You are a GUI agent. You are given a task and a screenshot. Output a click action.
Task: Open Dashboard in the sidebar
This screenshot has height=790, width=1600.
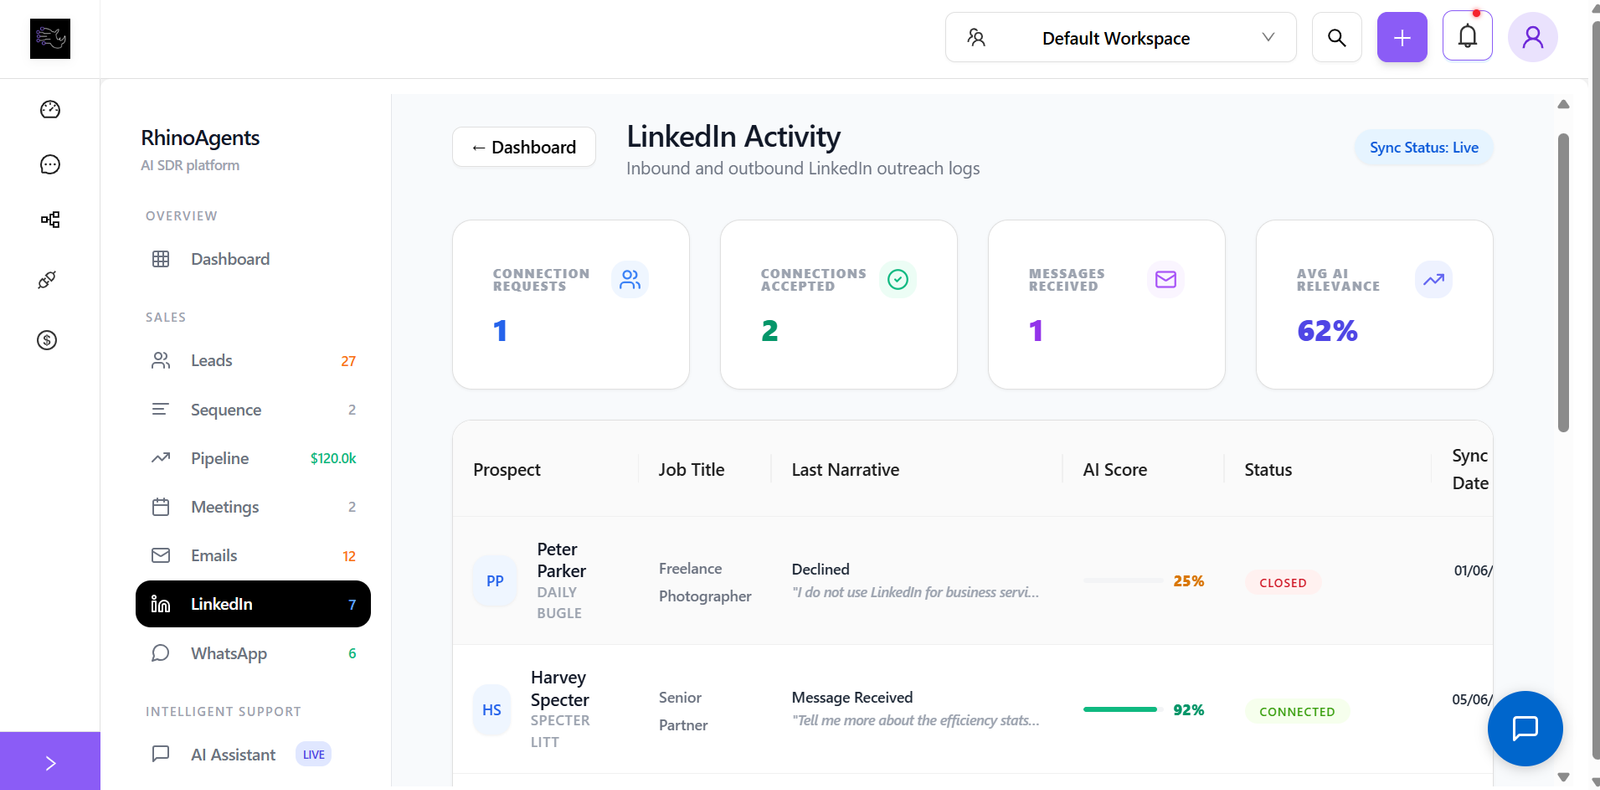point(253,259)
